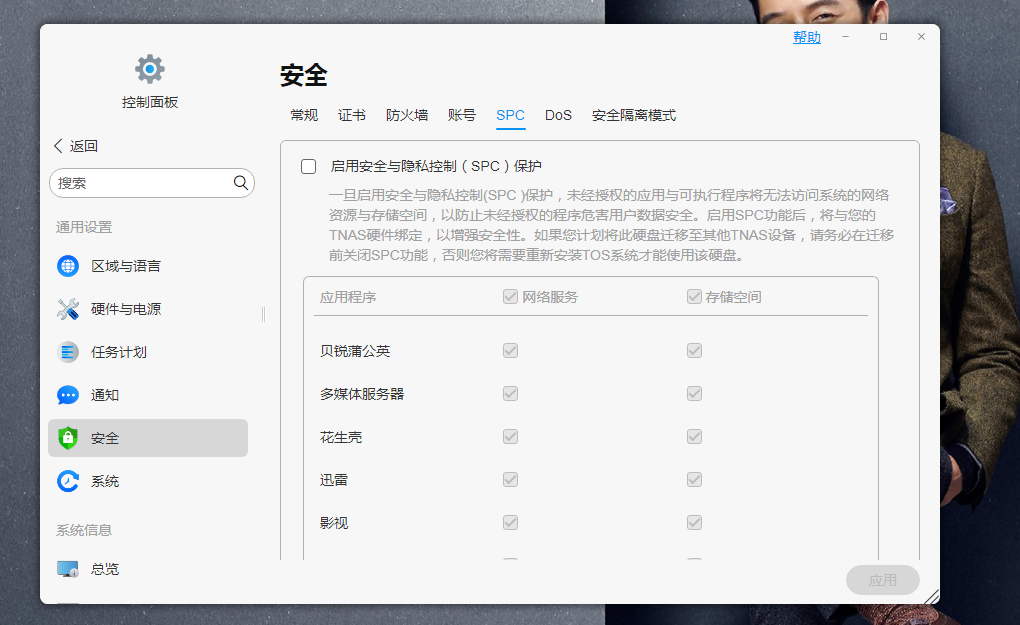Toggle 花生壳 storage space checkbox
Image resolution: width=1020 pixels, height=625 pixels.
click(x=695, y=436)
